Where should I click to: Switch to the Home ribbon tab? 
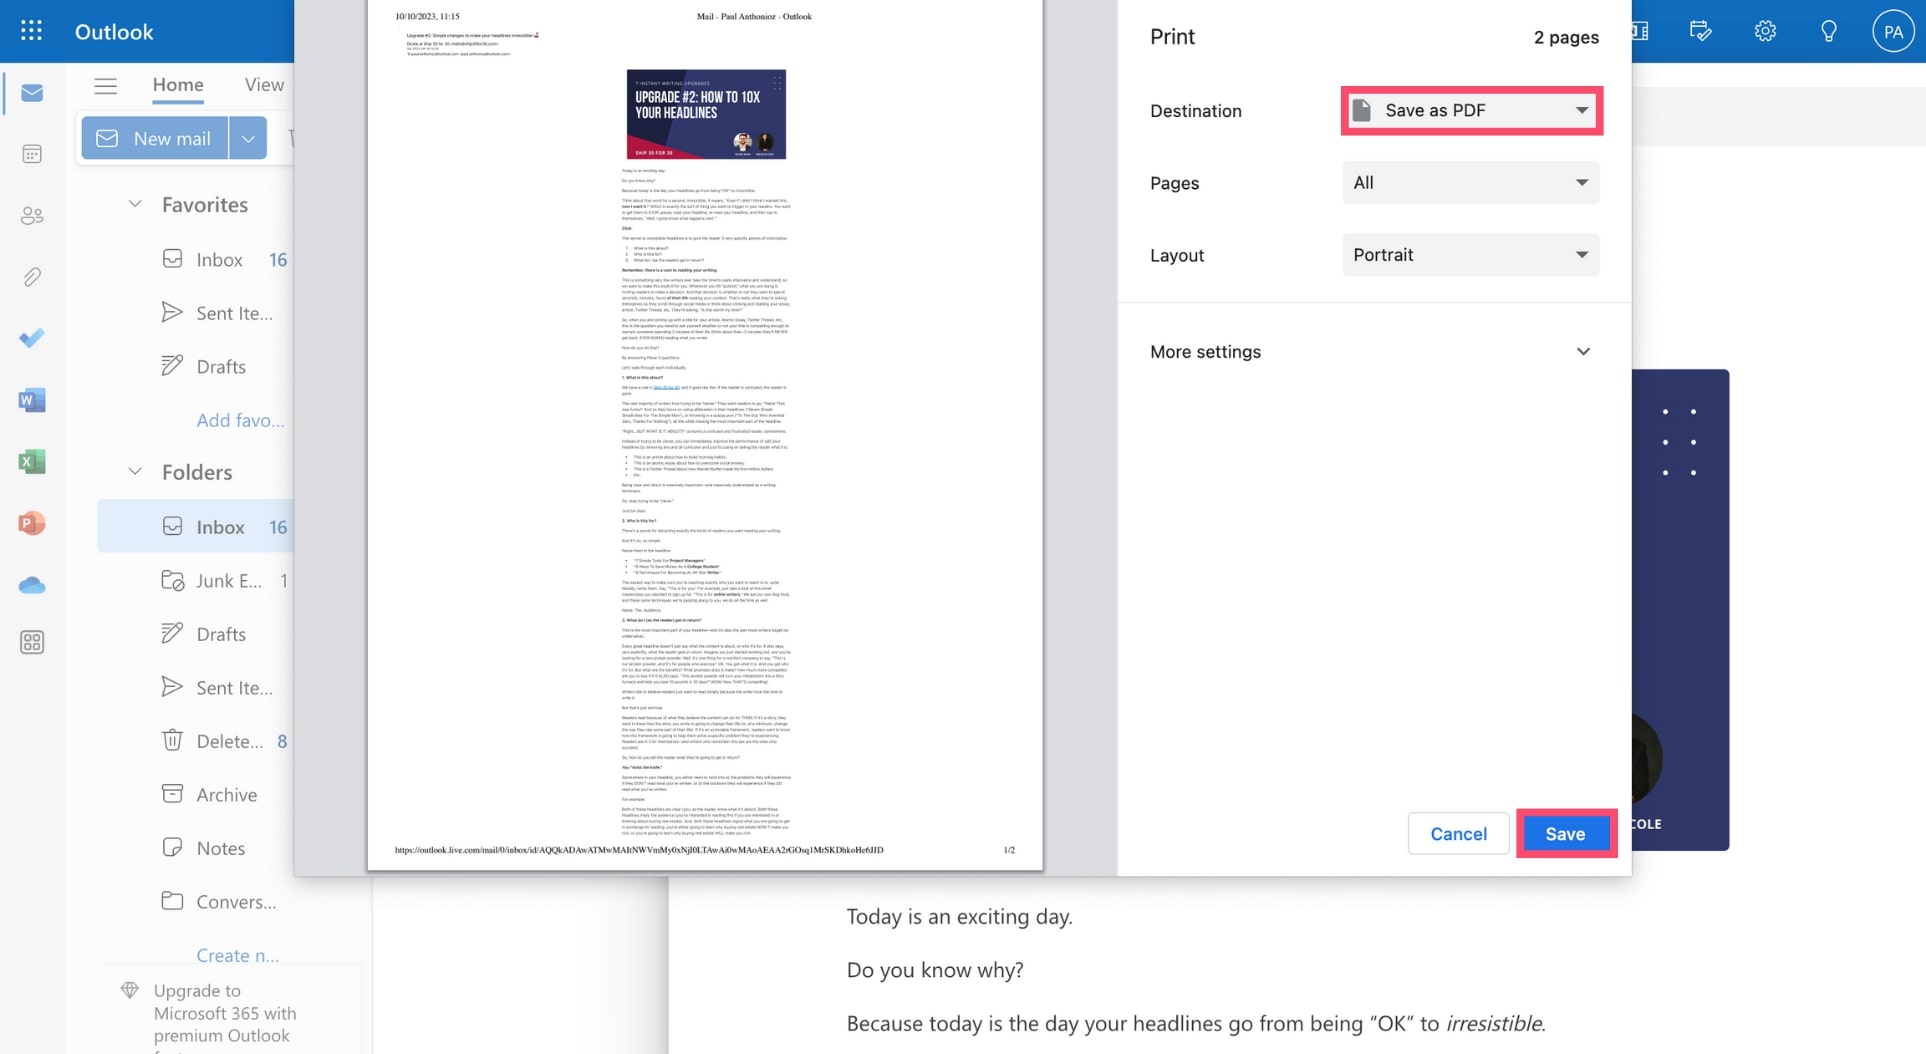click(x=178, y=85)
